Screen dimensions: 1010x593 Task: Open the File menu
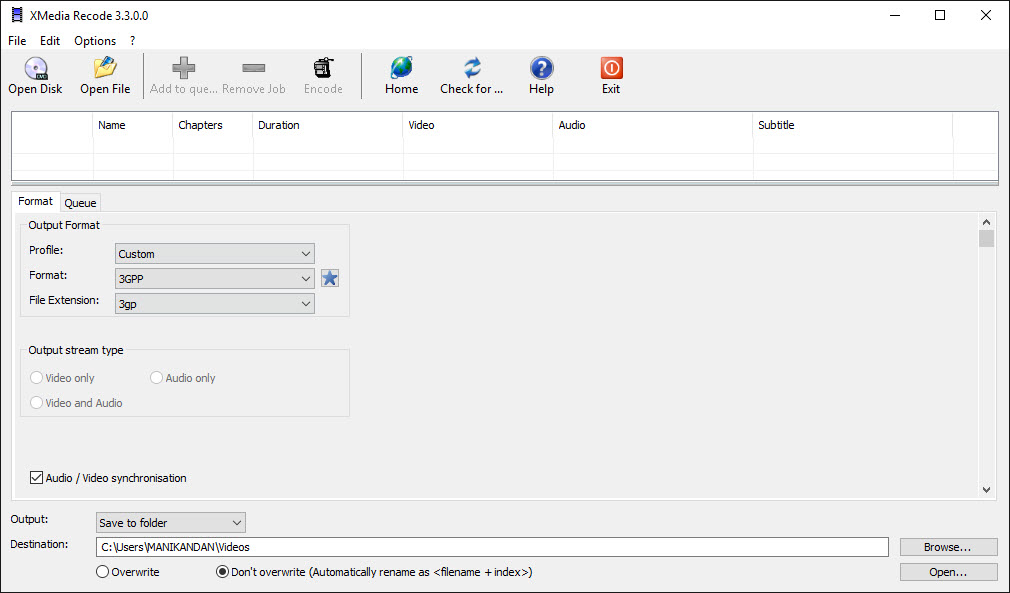(x=17, y=41)
